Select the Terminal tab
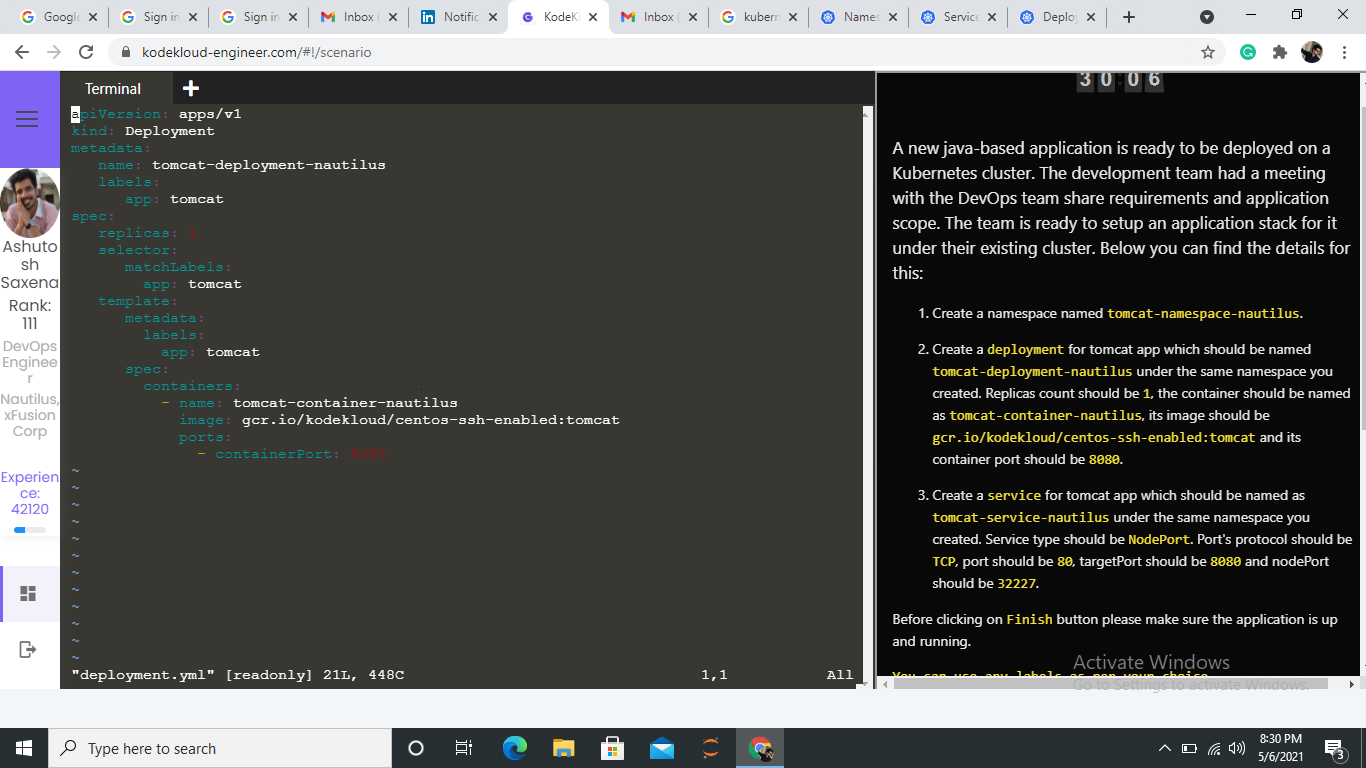Image resolution: width=1366 pixels, height=768 pixels. [x=113, y=88]
